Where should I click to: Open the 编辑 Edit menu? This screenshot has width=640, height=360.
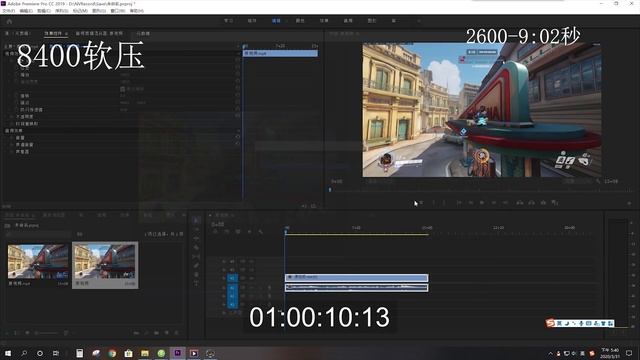(x=26, y=11)
